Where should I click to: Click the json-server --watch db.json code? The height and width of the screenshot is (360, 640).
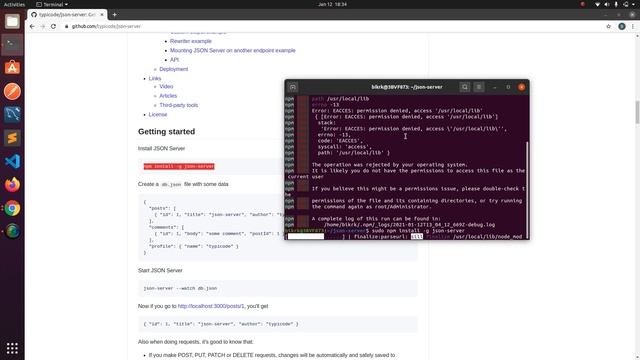[180, 288]
